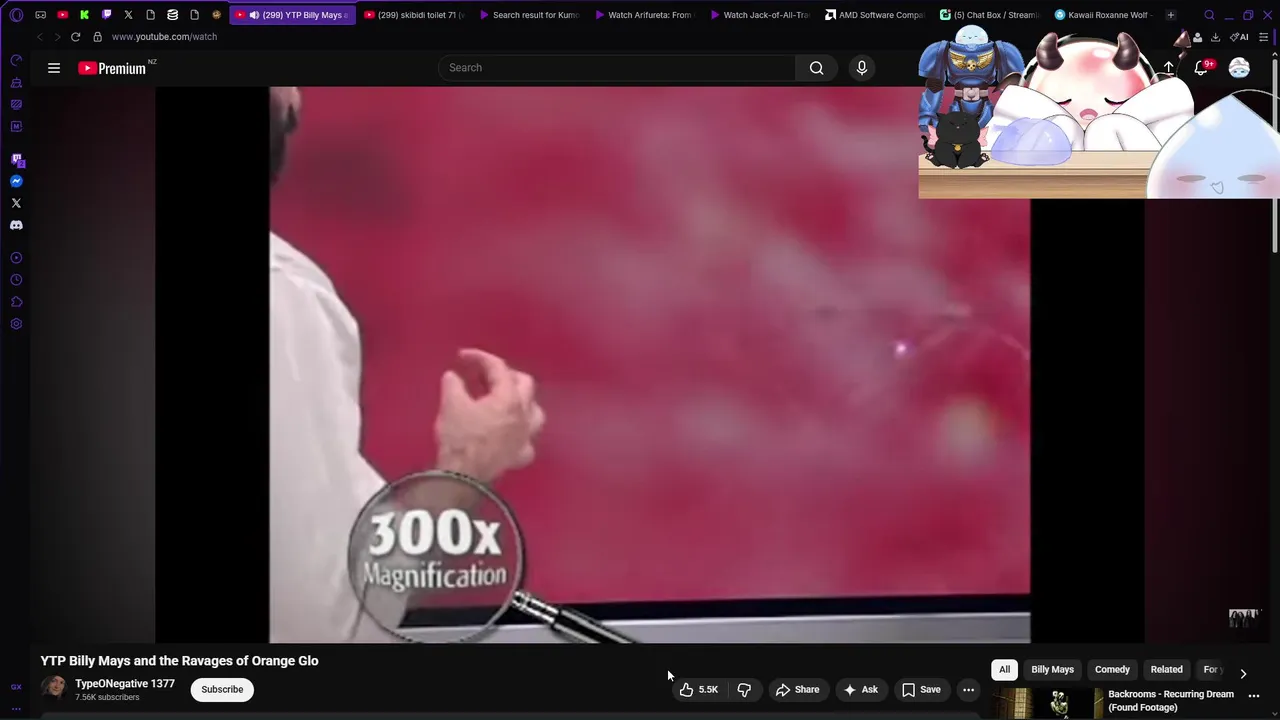1280x720 pixels.
Task: Open the pinned X tab
Action: click(128, 15)
